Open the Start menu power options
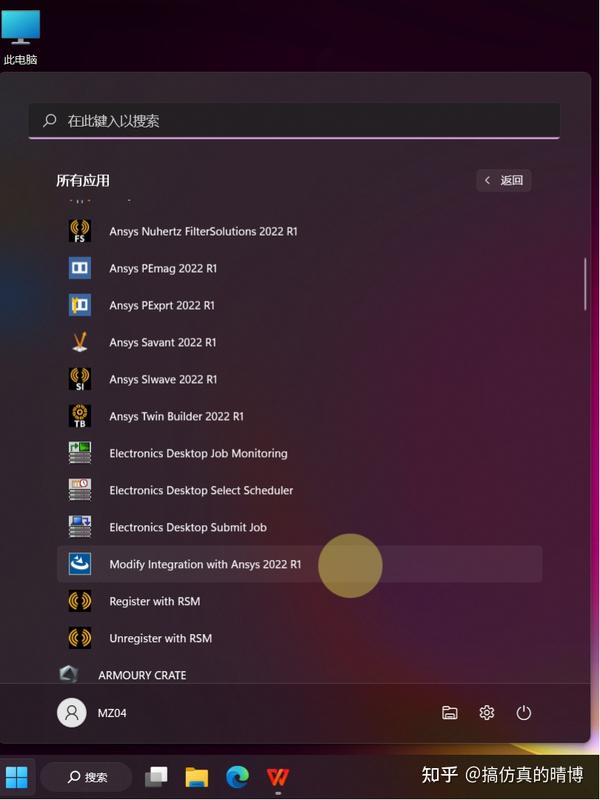This screenshot has width=600, height=800. 523,713
